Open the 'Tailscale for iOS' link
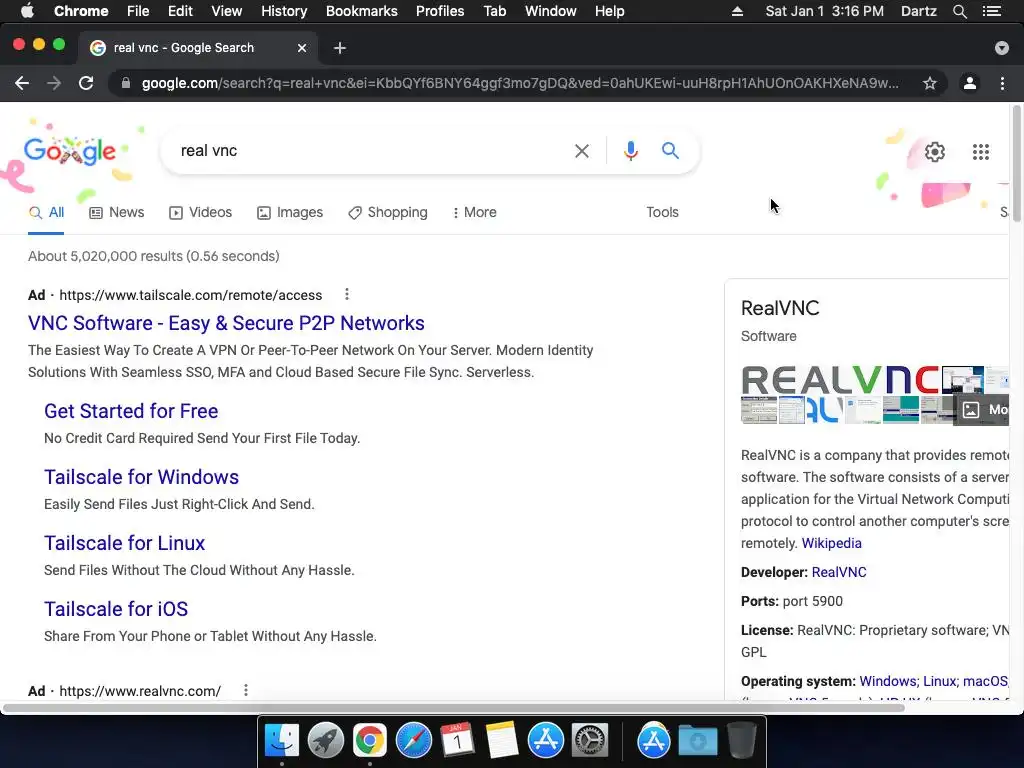This screenshot has width=1024, height=768. point(116,609)
